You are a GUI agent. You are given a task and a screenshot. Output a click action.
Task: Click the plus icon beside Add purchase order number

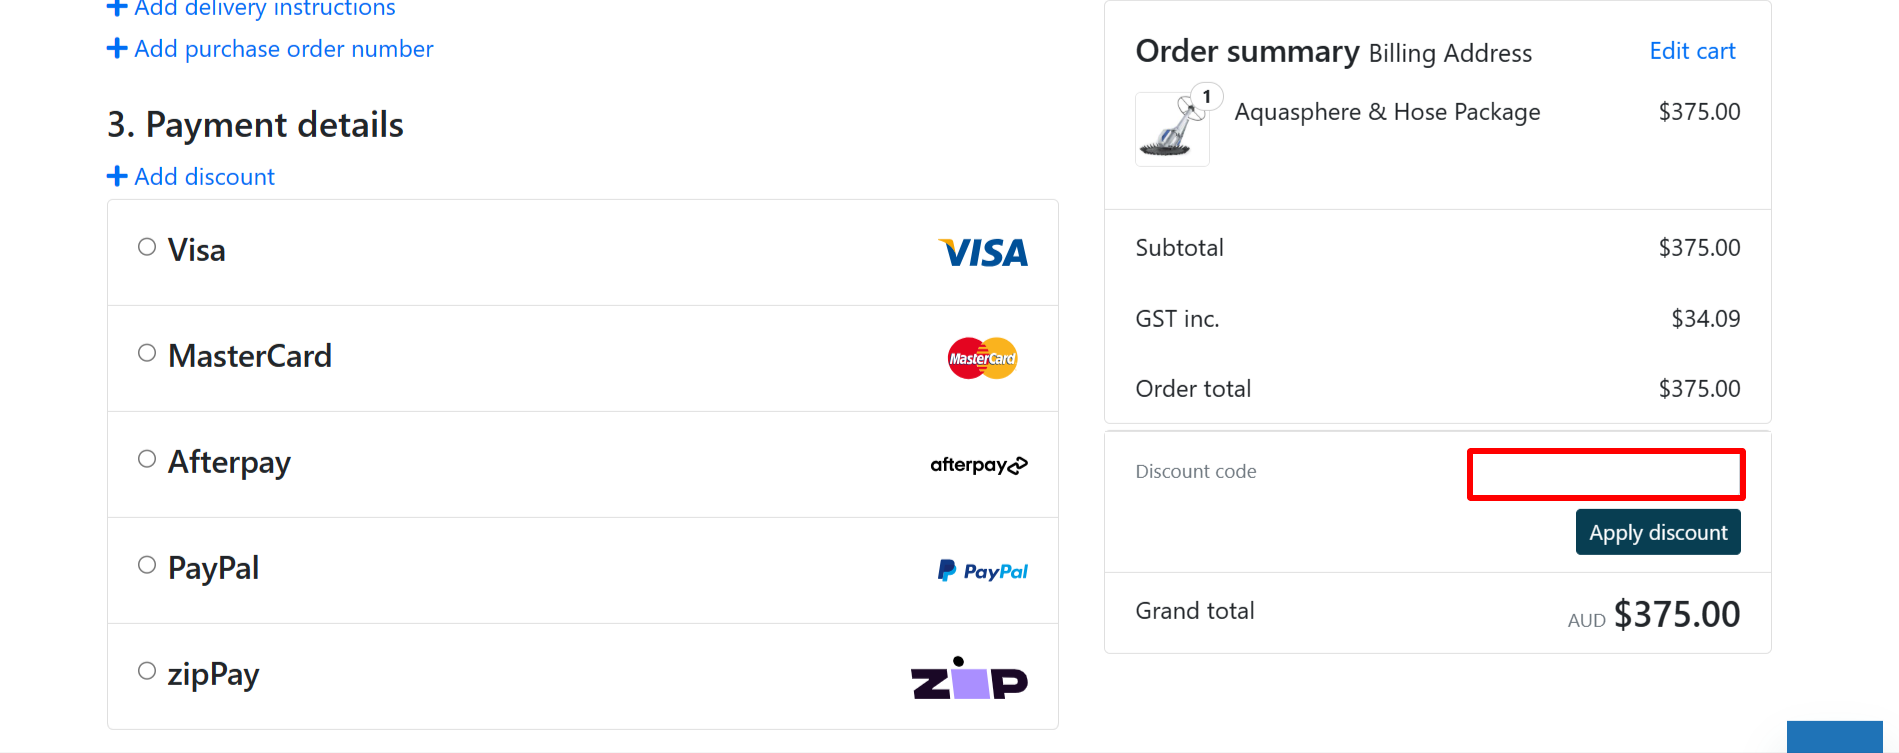click(117, 48)
